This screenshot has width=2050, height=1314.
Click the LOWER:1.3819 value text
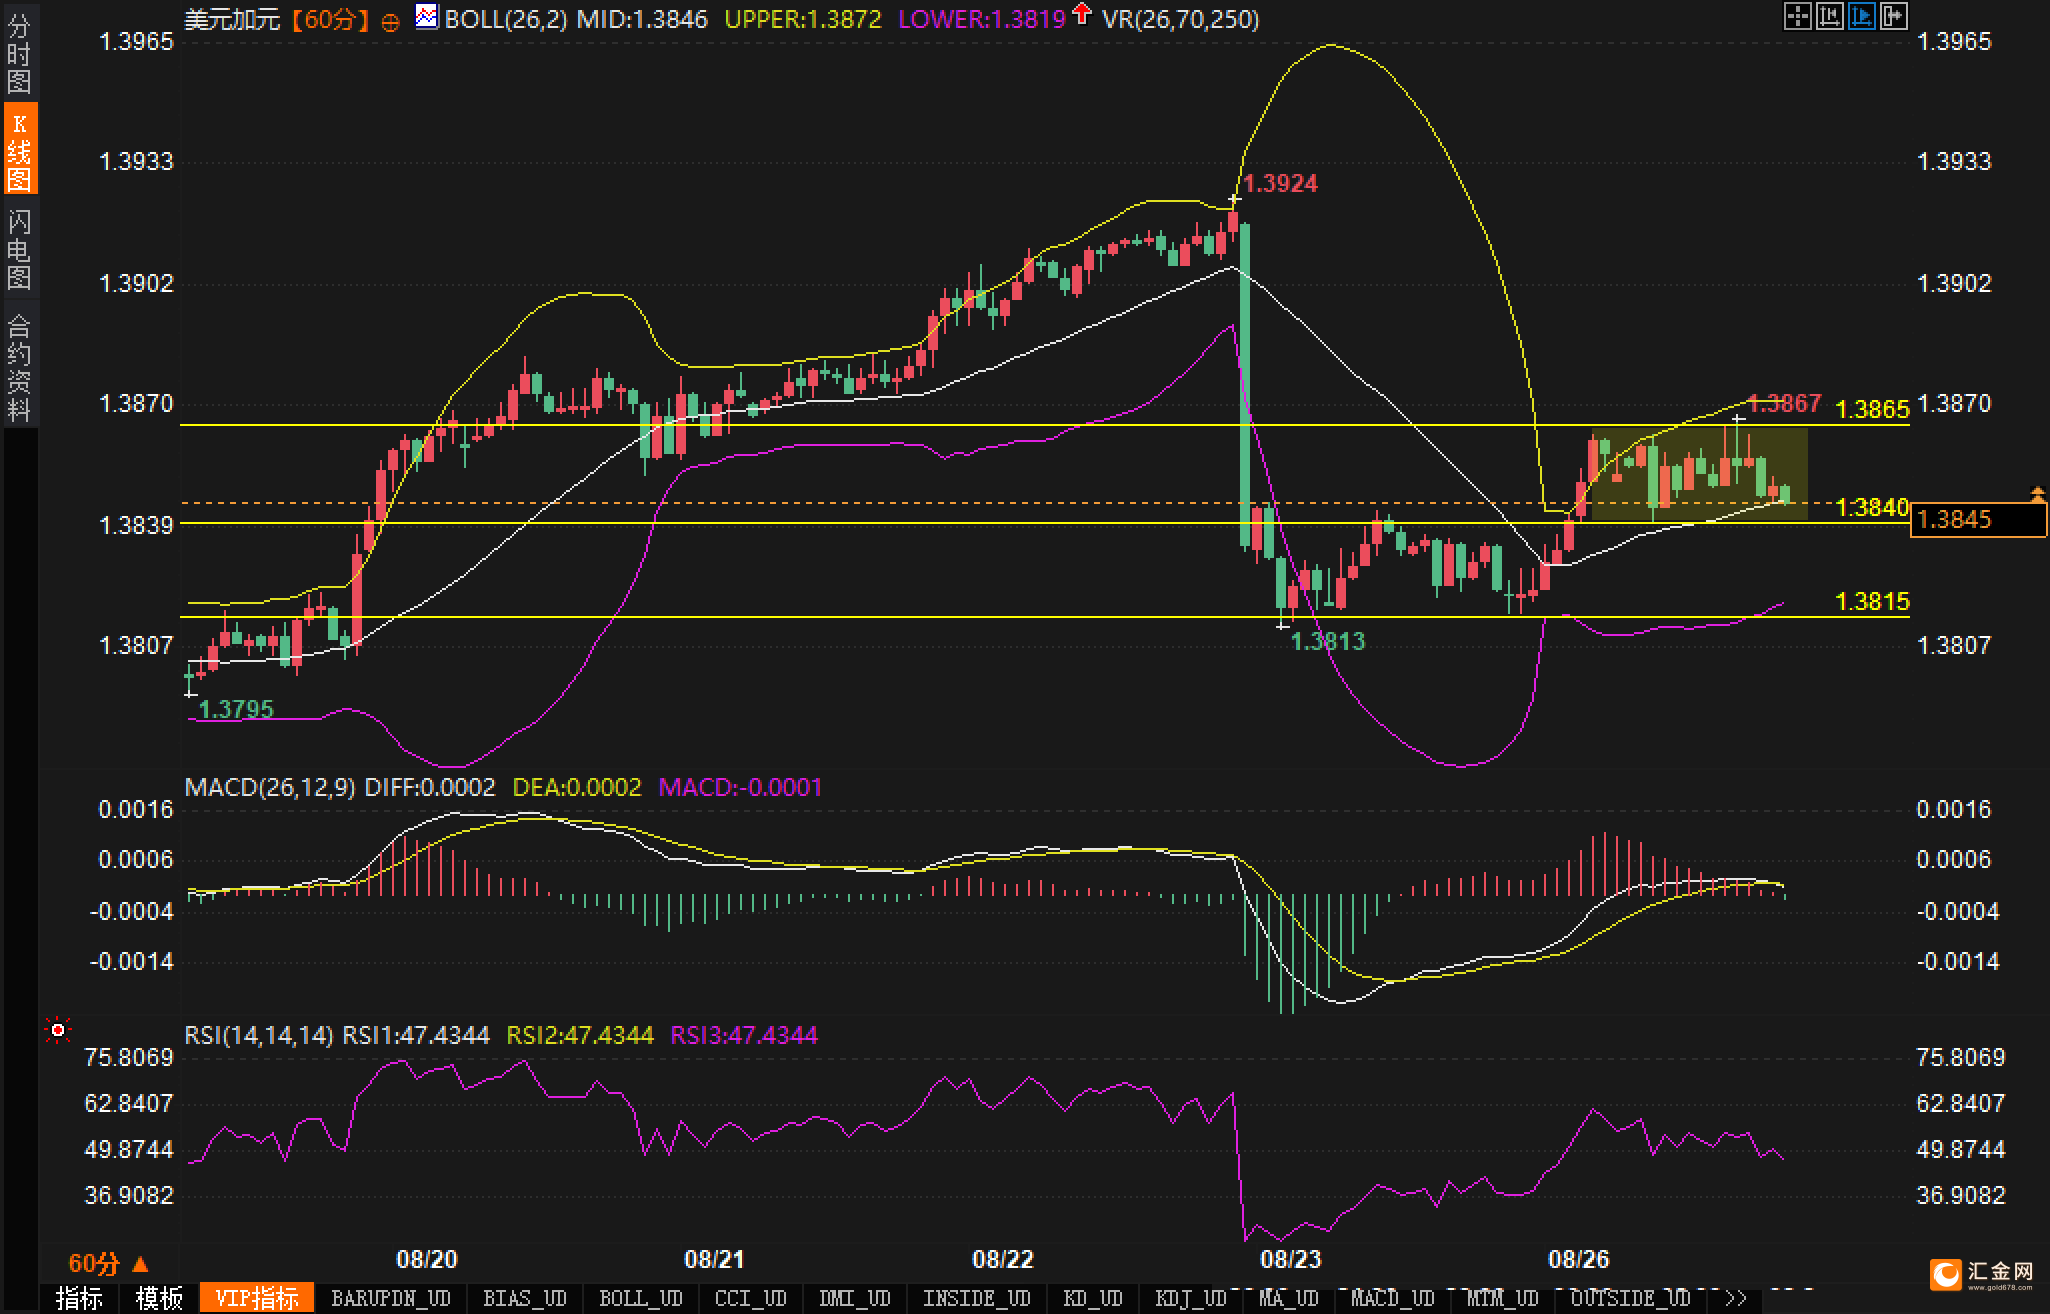tap(982, 19)
